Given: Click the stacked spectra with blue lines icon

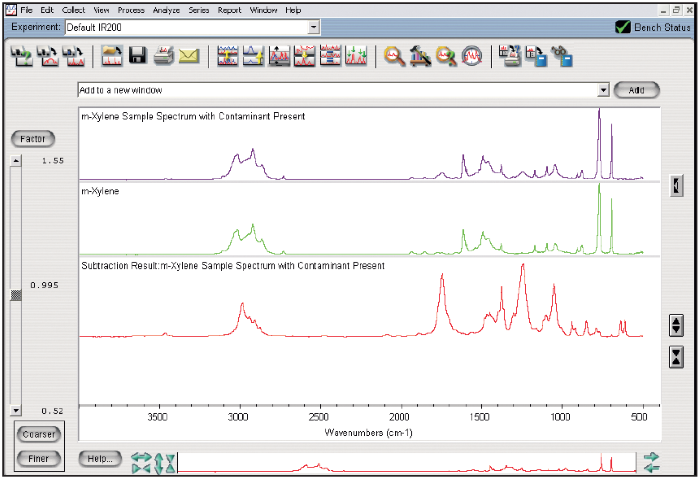Looking at the screenshot, I should (x=330, y=56).
